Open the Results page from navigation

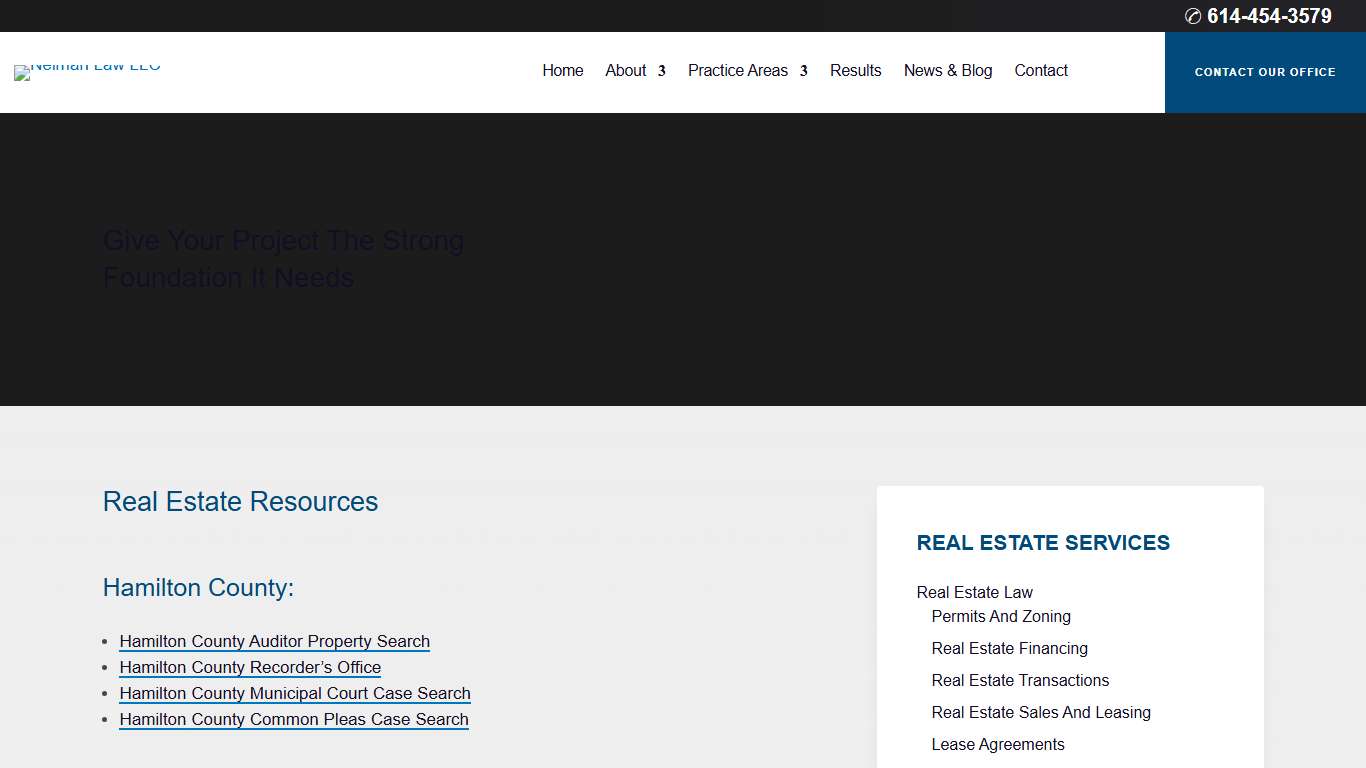[855, 70]
